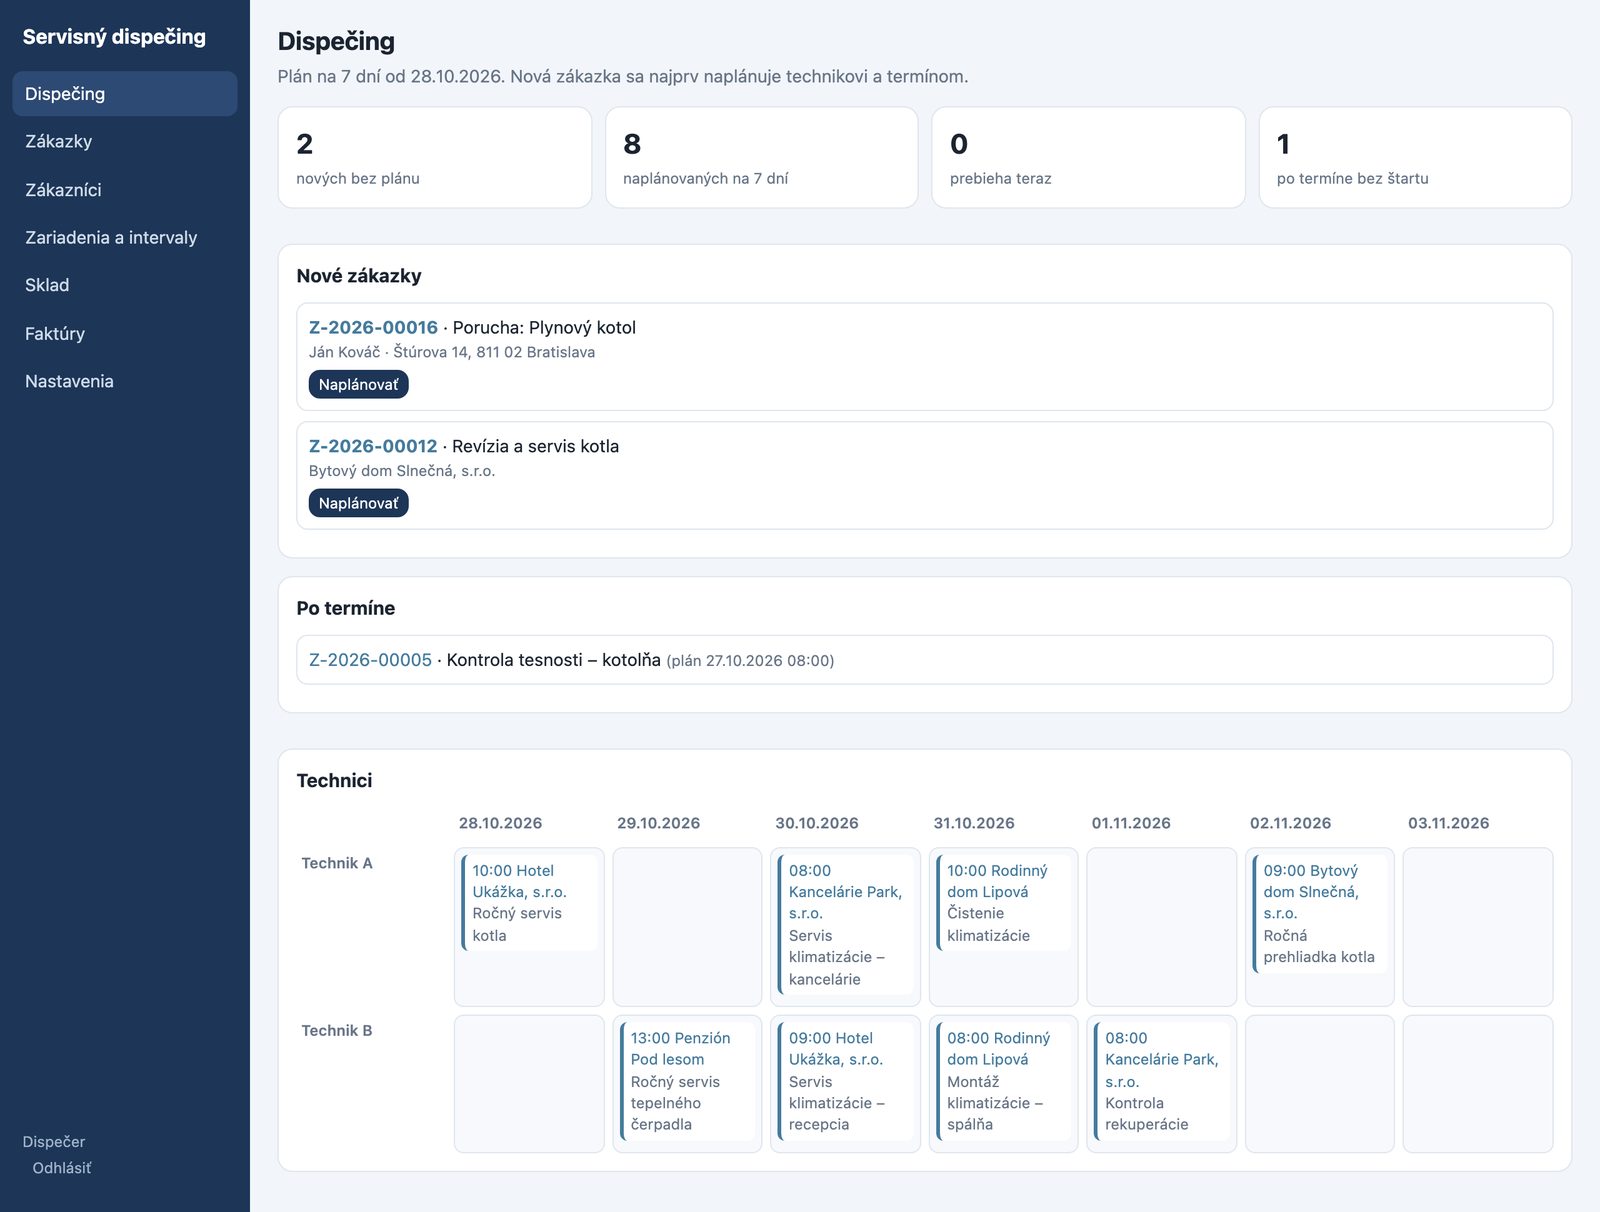1600x1212 pixels.
Task: Open Technik B 08:00 Kancelárie Park job
Action: pyautogui.click(x=1161, y=1081)
